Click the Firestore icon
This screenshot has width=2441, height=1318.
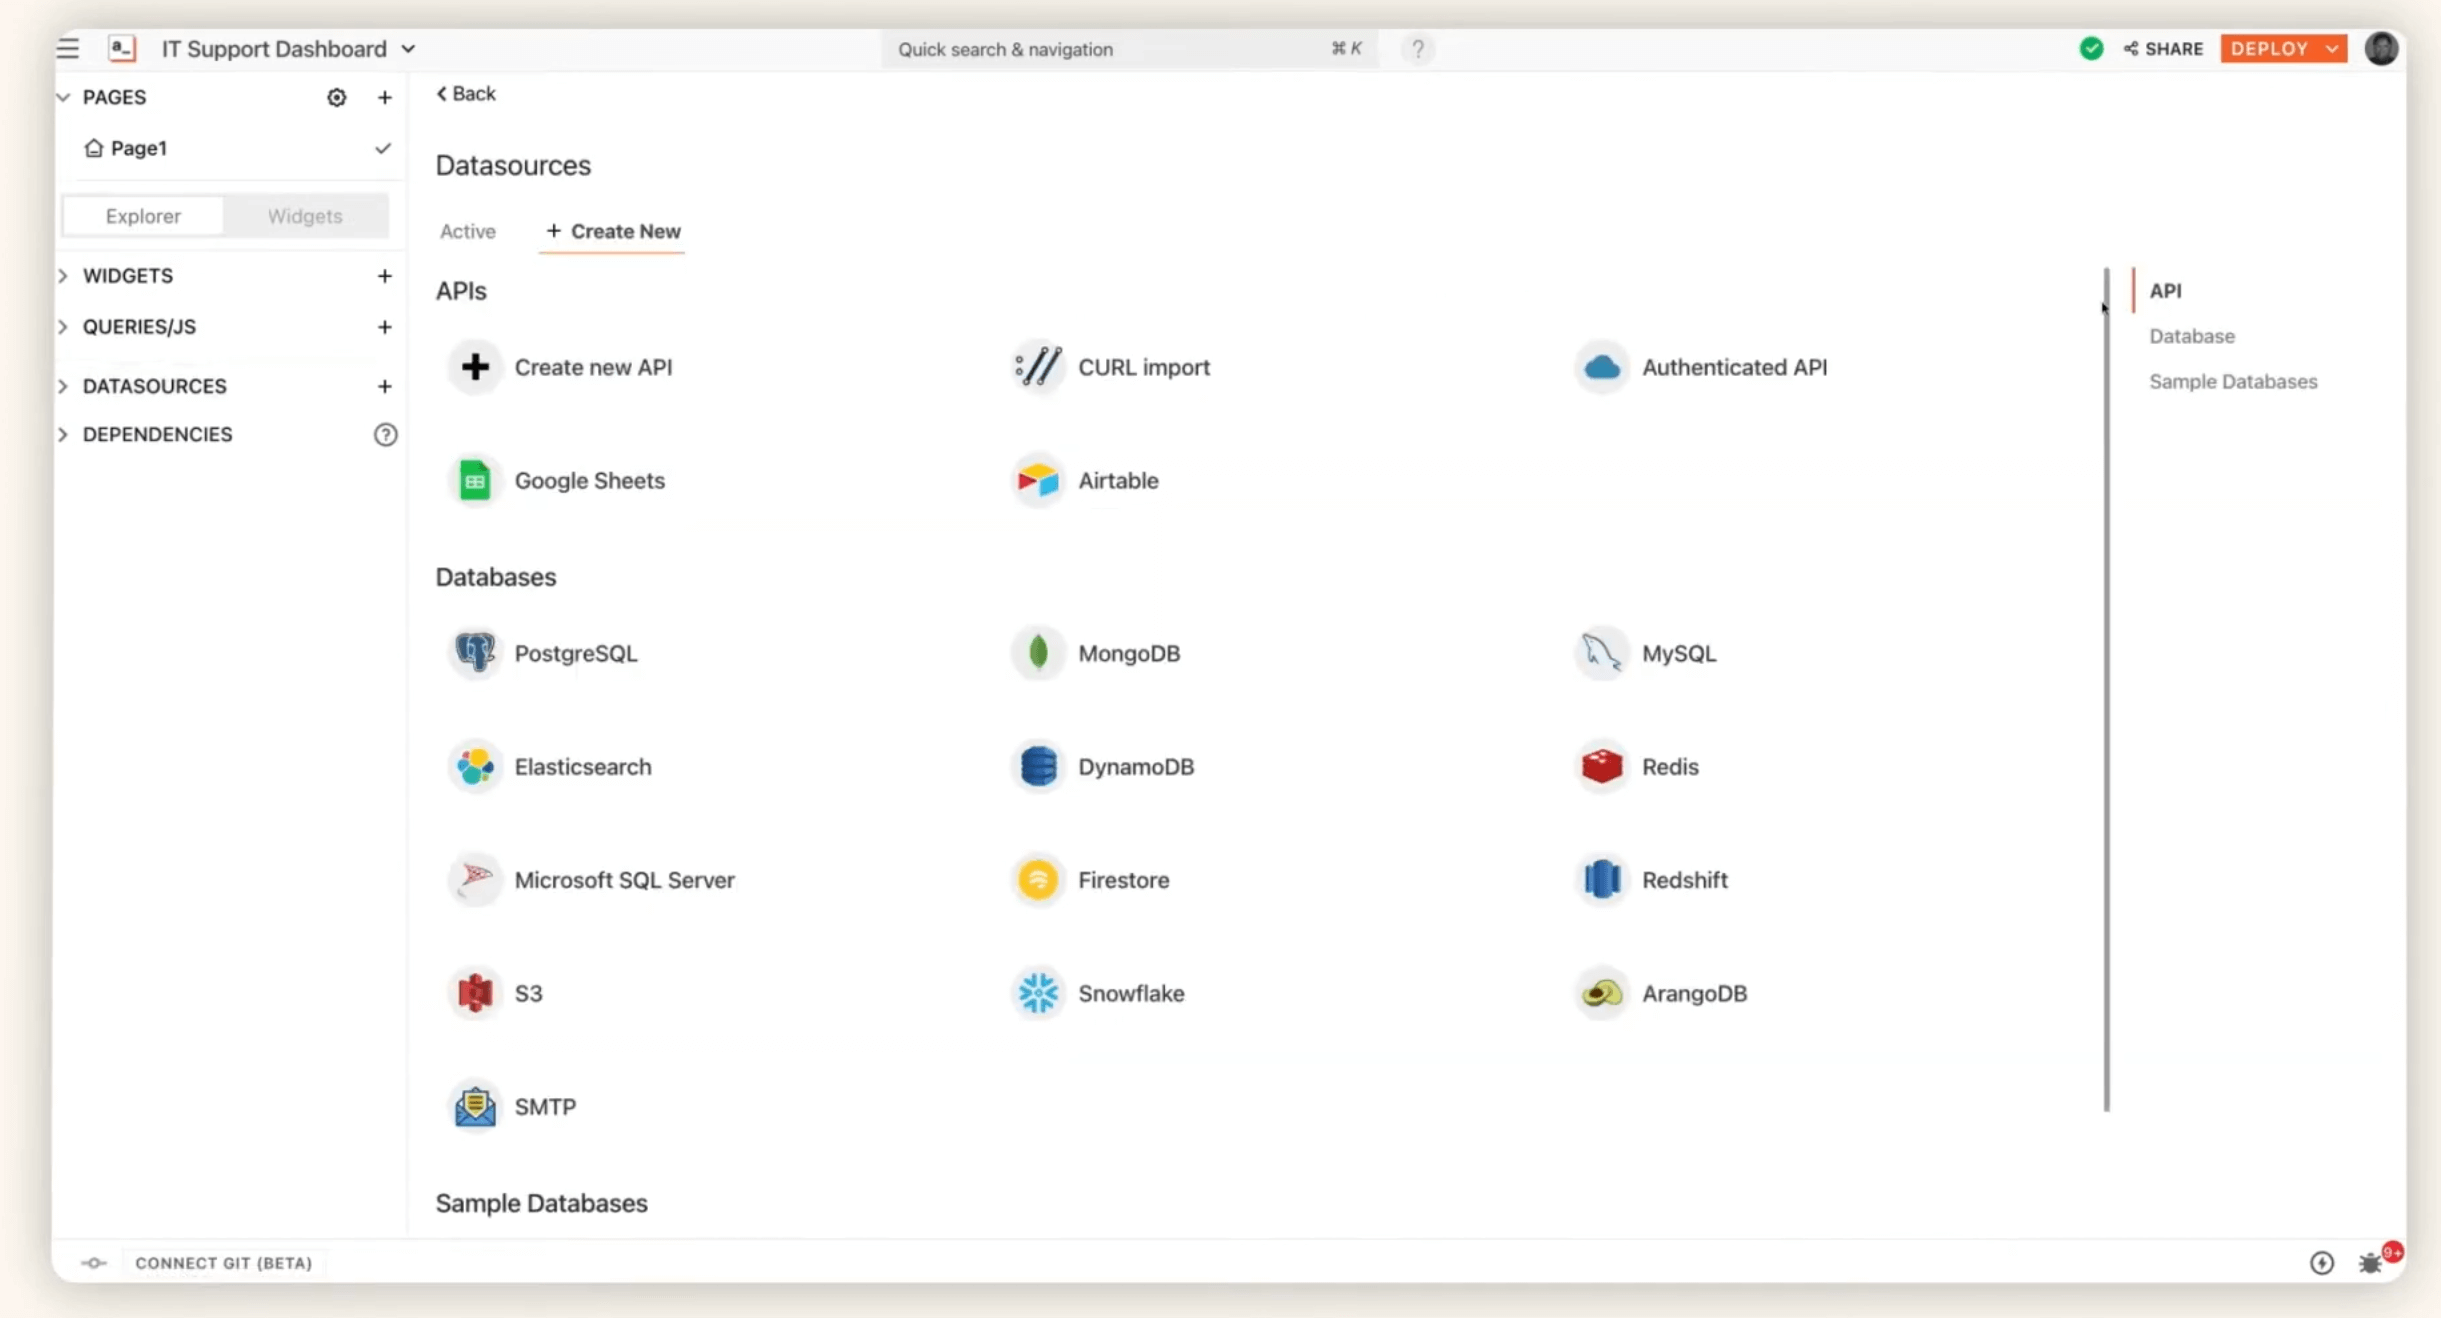coord(1038,880)
